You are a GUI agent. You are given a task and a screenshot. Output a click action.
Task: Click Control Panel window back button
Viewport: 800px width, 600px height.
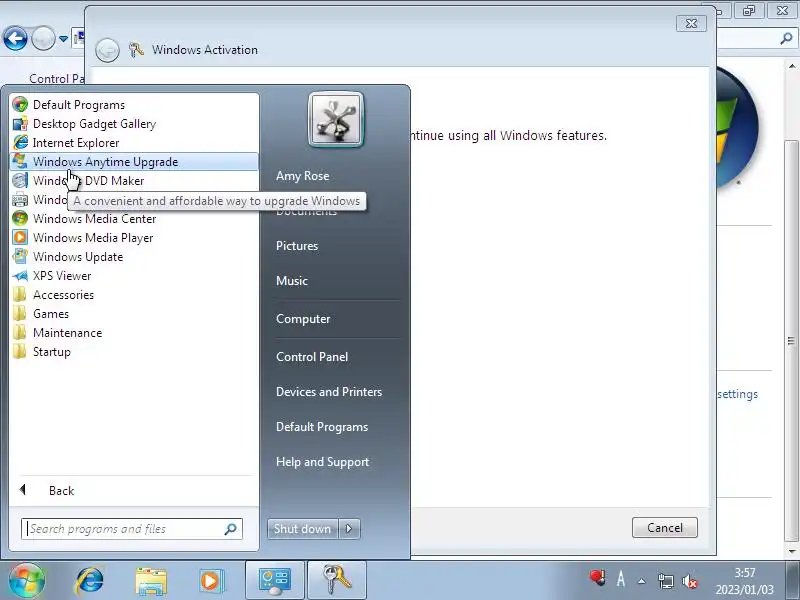pos(15,38)
